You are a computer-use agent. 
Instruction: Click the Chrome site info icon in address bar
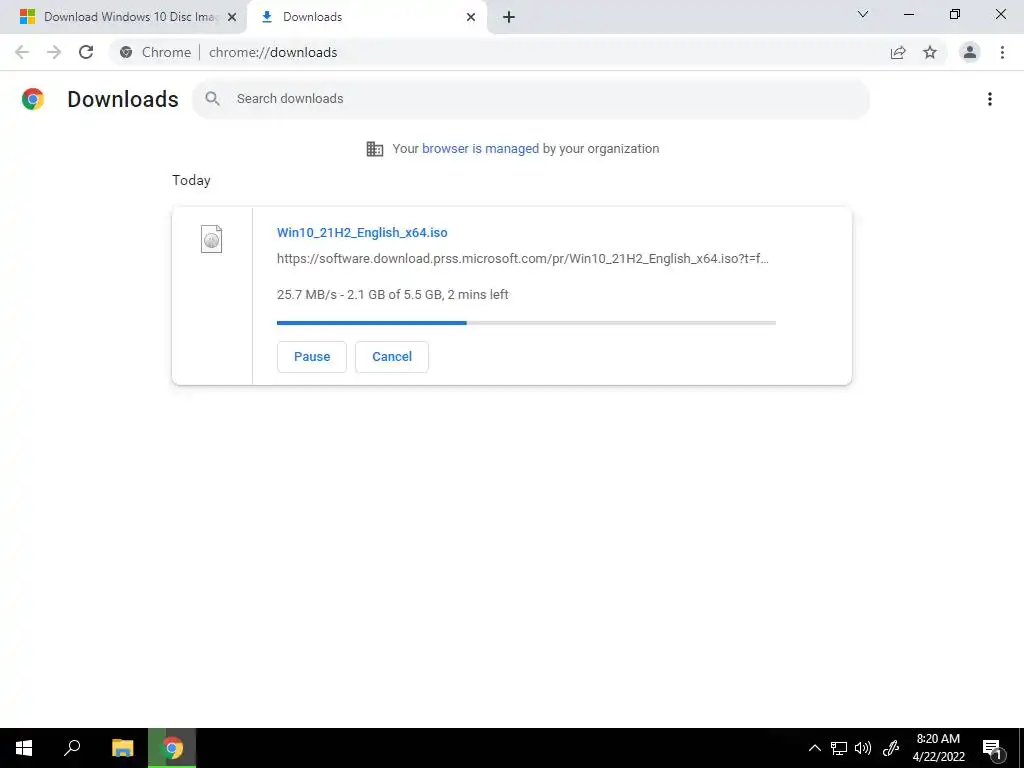tap(126, 52)
